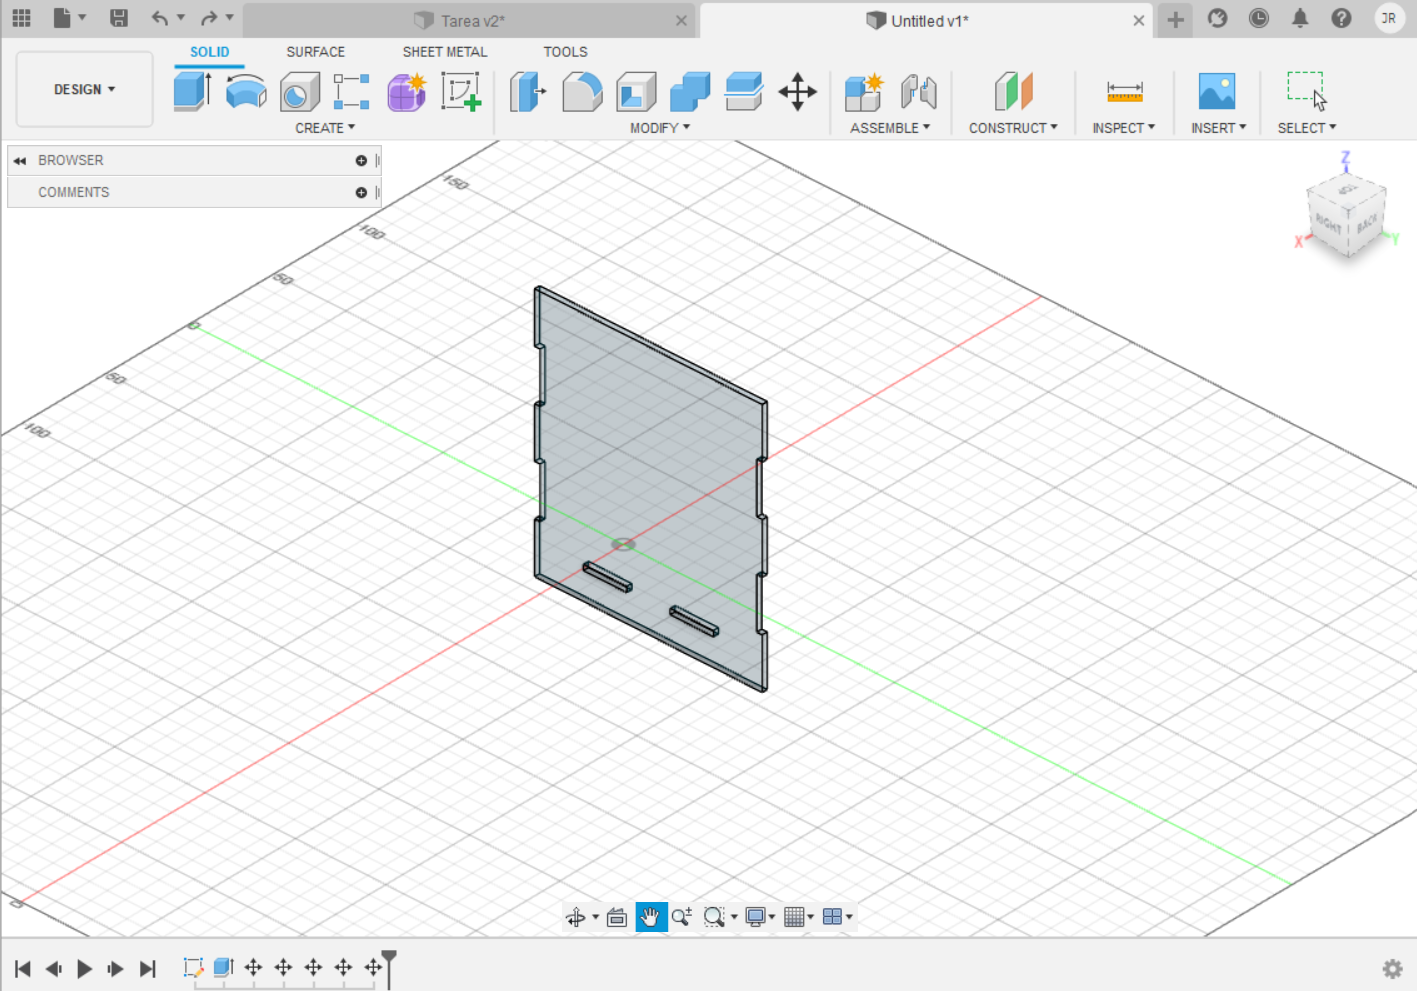The height and width of the screenshot is (991, 1417).
Task: Switch to the Tarea v2* document tab
Action: (470, 20)
